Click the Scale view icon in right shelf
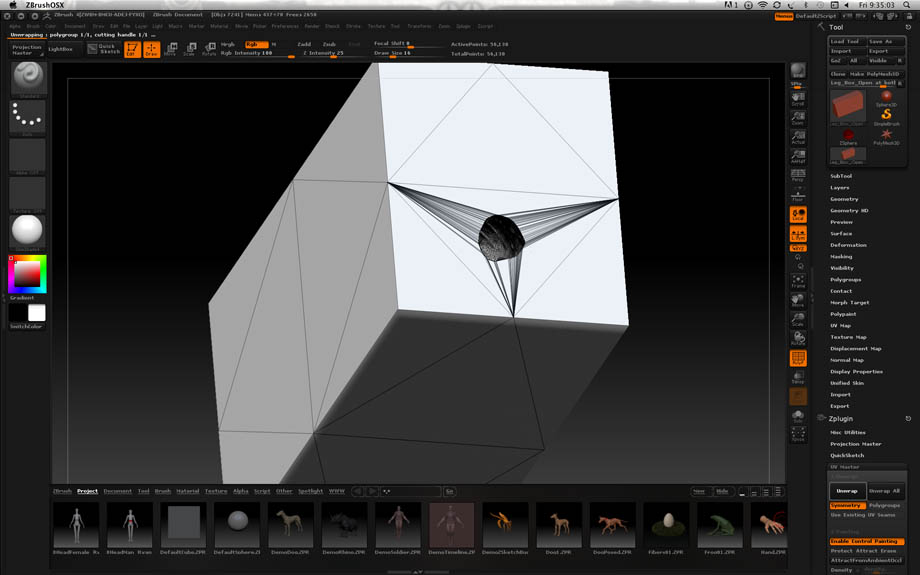This screenshot has width=920, height=575. click(x=798, y=319)
